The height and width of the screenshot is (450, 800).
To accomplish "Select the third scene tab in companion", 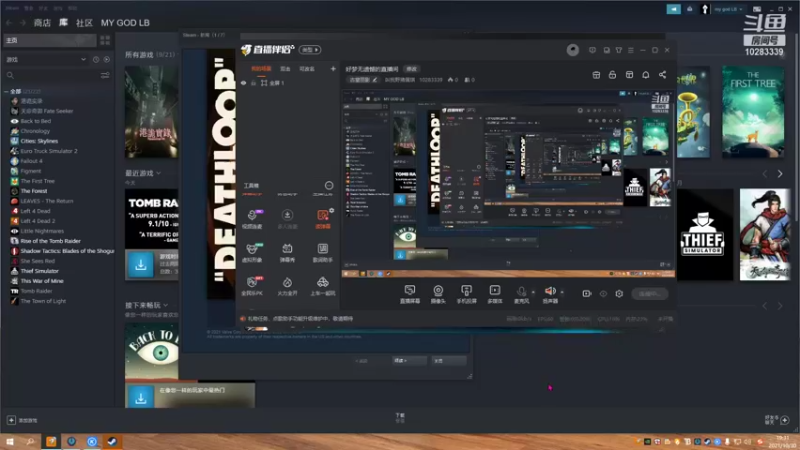I will point(307,68).
